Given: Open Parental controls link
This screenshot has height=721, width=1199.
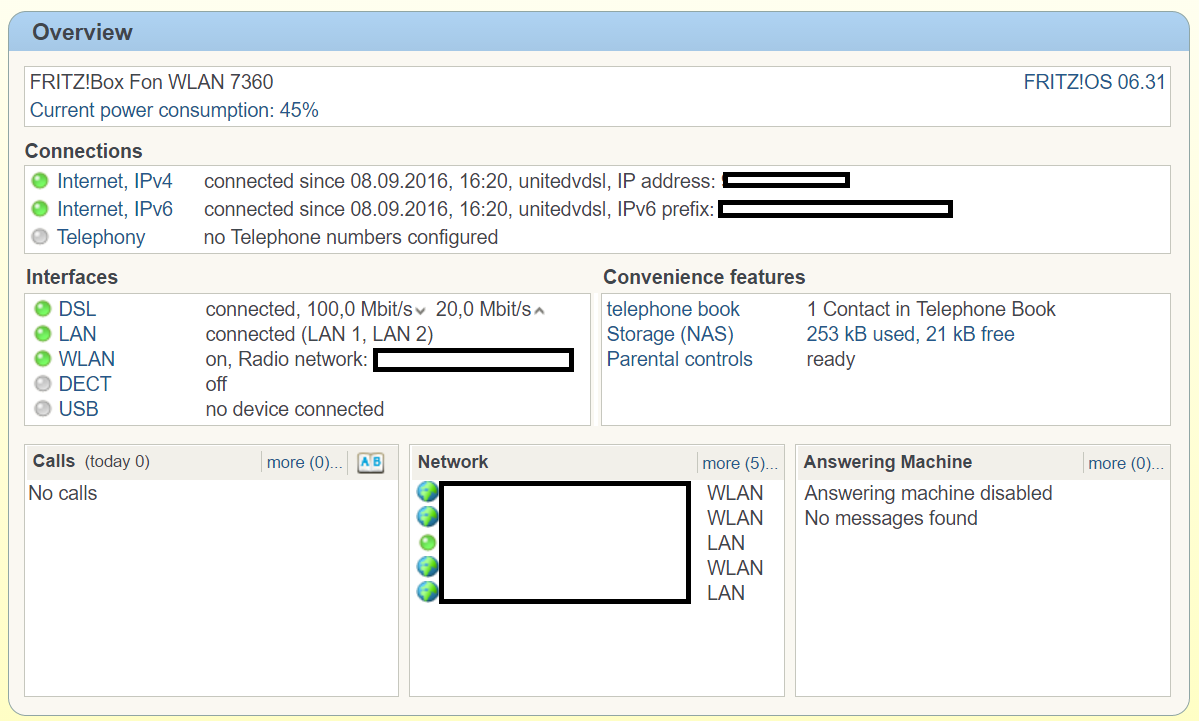Looking at the screenshot, I should pos(679,359).
